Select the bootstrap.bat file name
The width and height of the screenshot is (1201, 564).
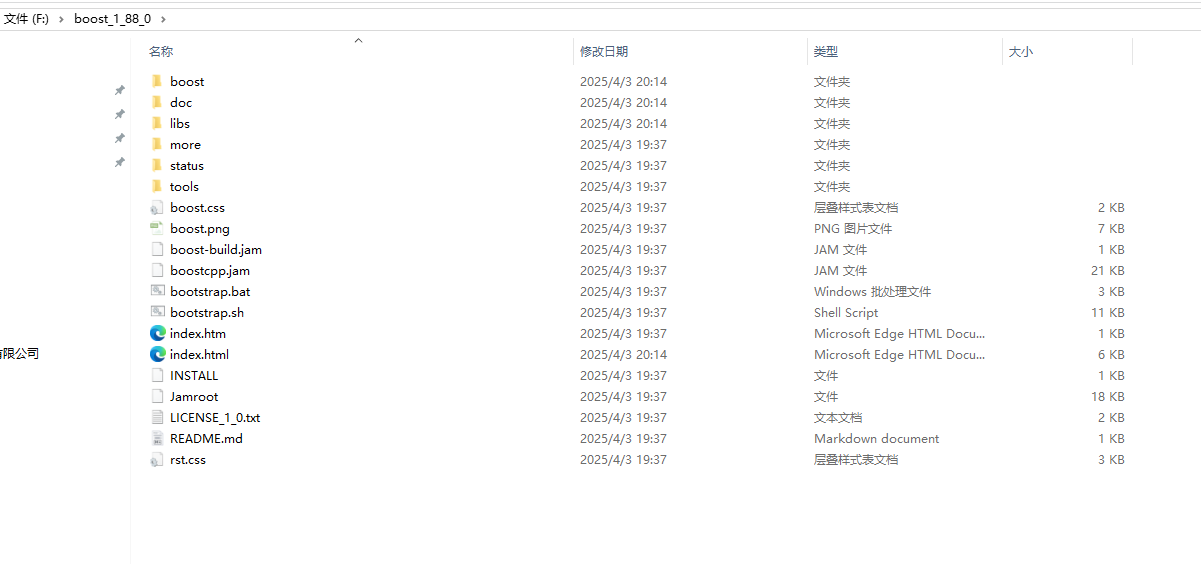[210, 292]
